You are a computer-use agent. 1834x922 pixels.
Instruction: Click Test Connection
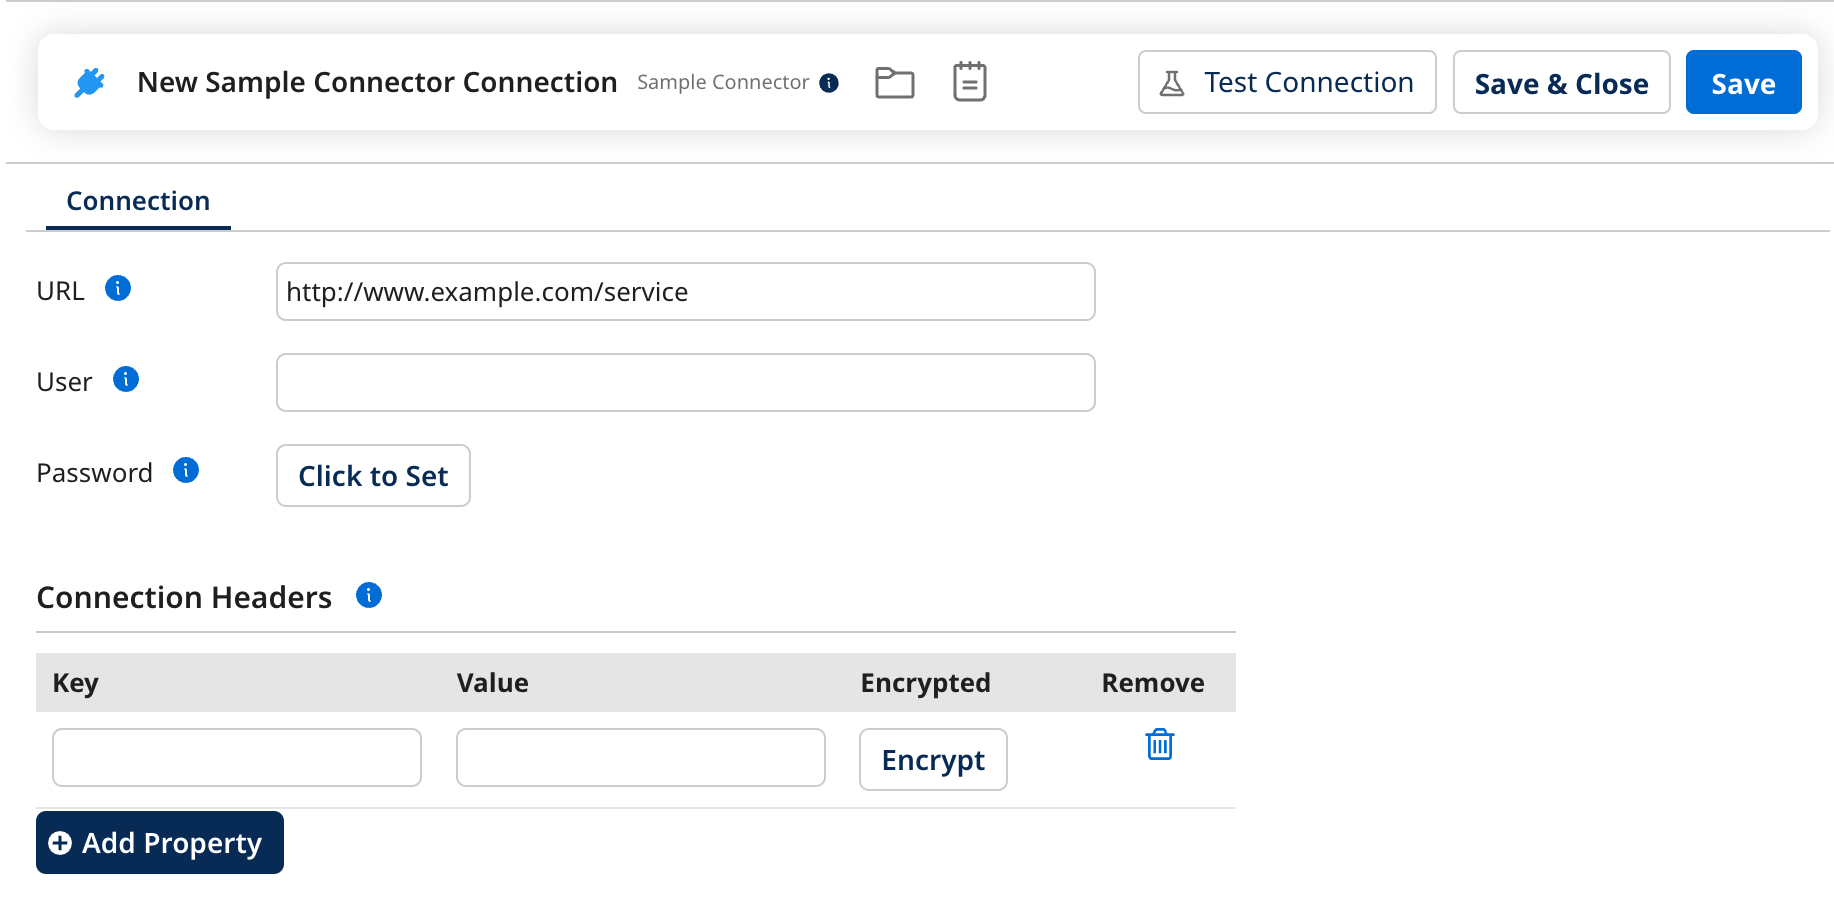(x=1286, y=82)
